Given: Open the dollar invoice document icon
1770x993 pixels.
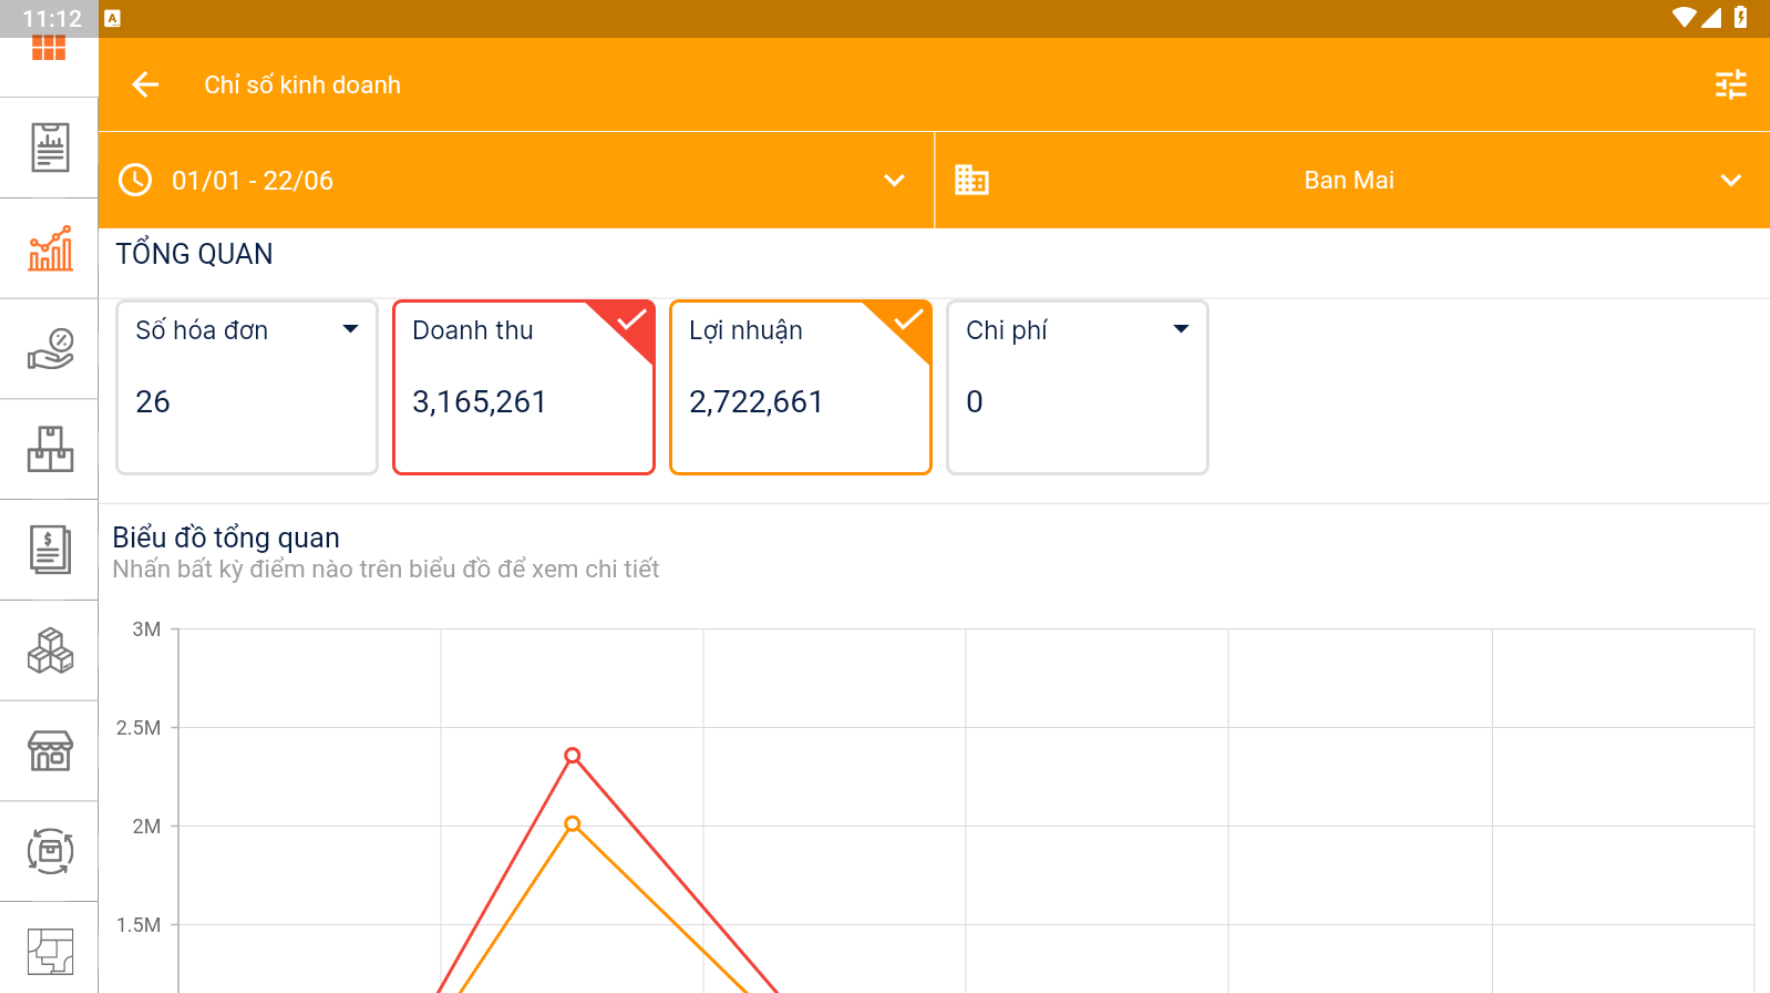Looking at the screenshot, I should click(x=49, y=550).
